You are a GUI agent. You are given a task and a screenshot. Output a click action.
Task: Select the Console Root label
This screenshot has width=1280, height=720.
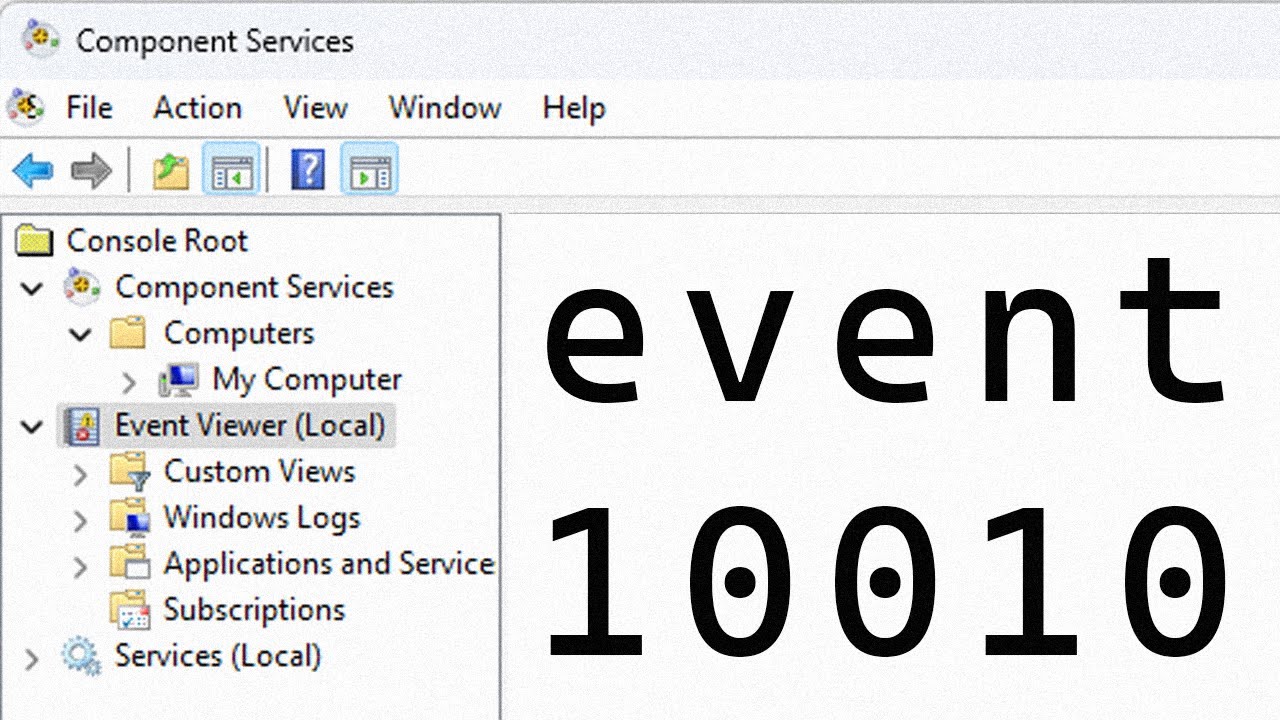click(x=157, y=241)
